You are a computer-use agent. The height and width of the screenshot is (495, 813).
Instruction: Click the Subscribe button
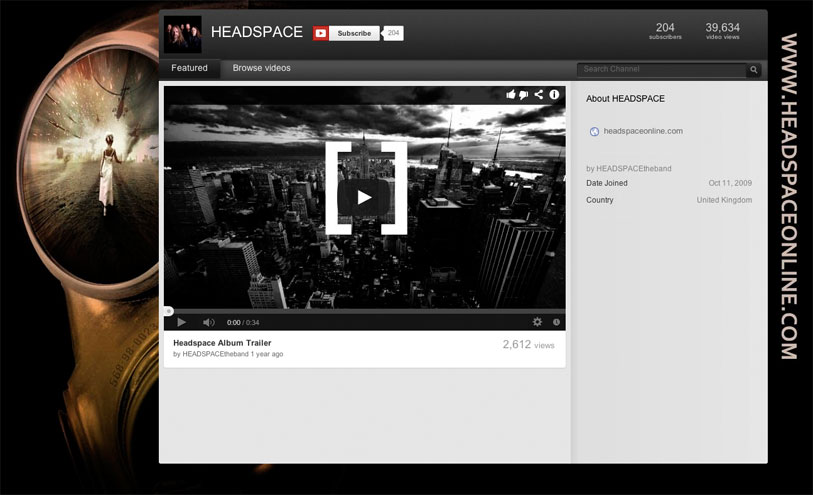[354, 33]
